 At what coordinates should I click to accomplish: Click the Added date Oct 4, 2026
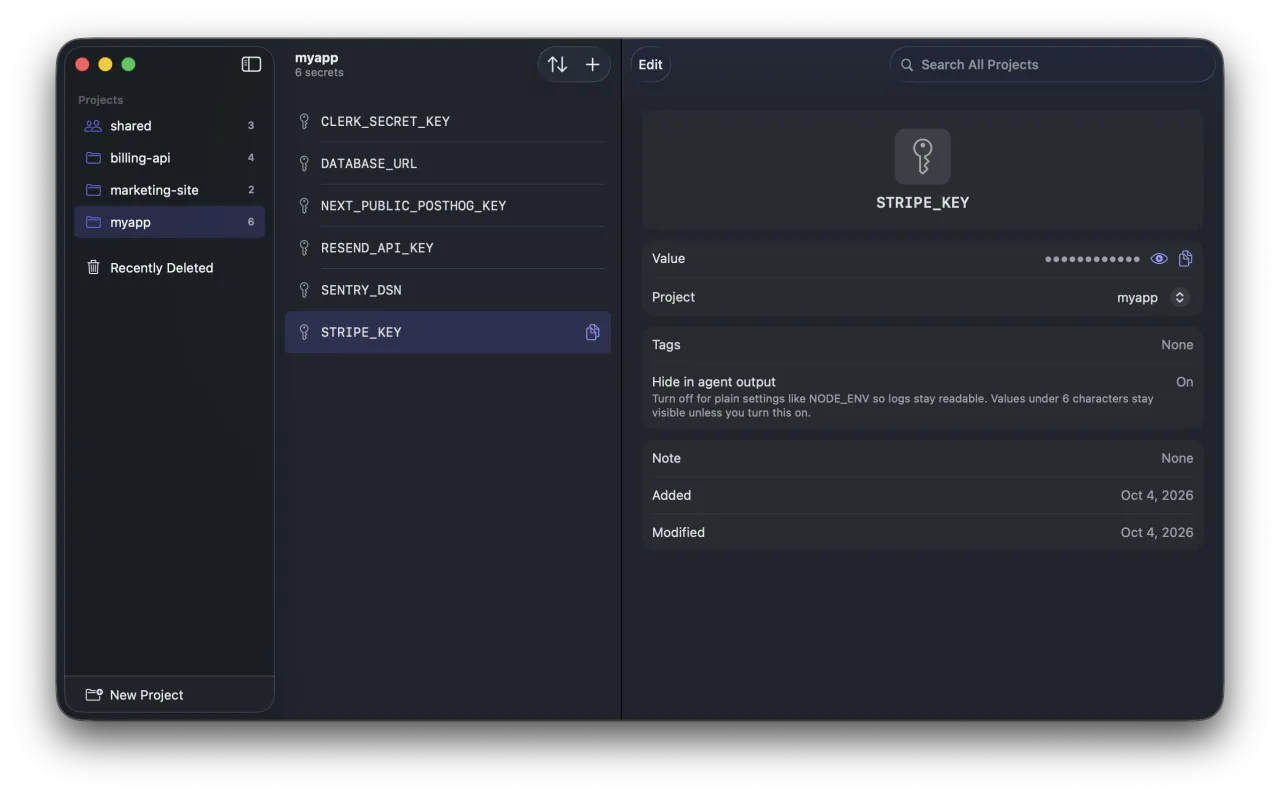(x=1157, y=495)
